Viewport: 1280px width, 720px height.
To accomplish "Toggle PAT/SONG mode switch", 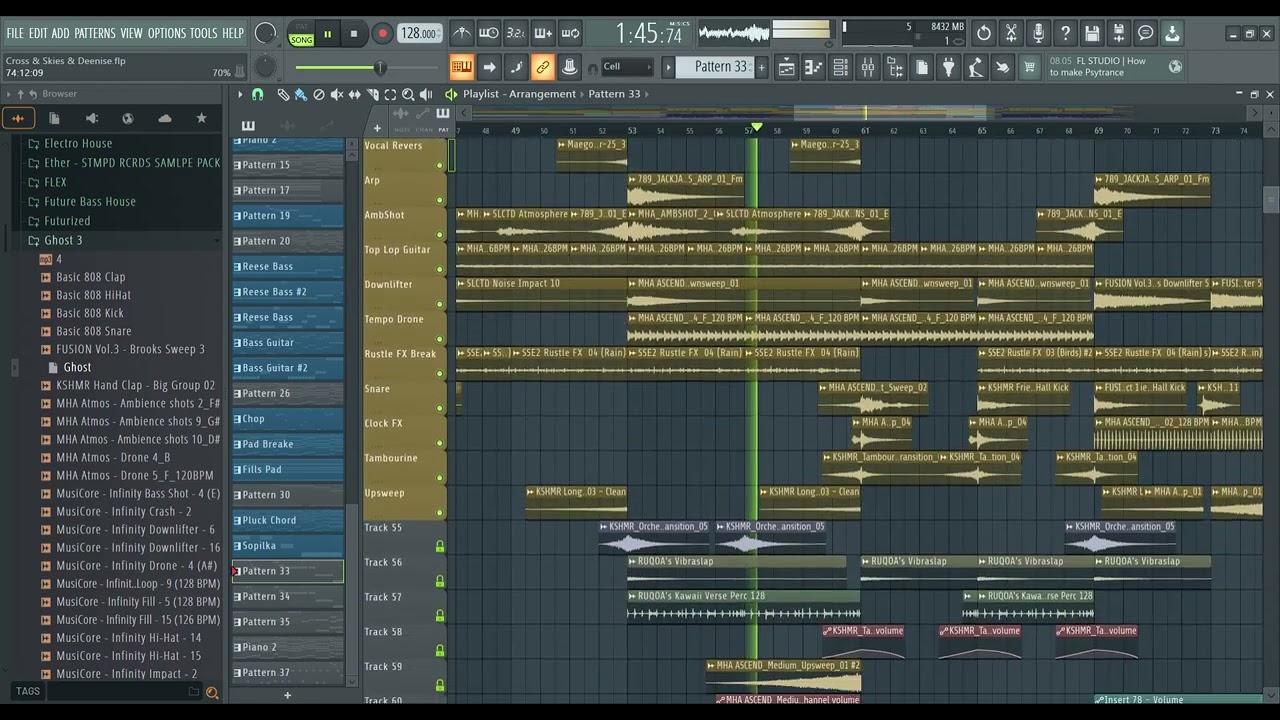I will [300, 34].
